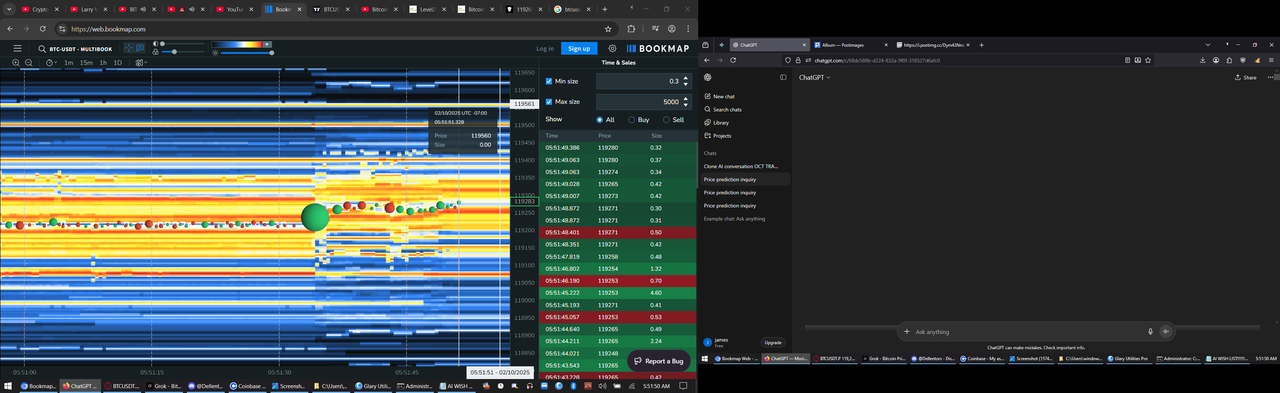This screenshot has width=1280, height=393.
Task: Switch to the BTCUS TradingView tab
Action: coord(332,9)
